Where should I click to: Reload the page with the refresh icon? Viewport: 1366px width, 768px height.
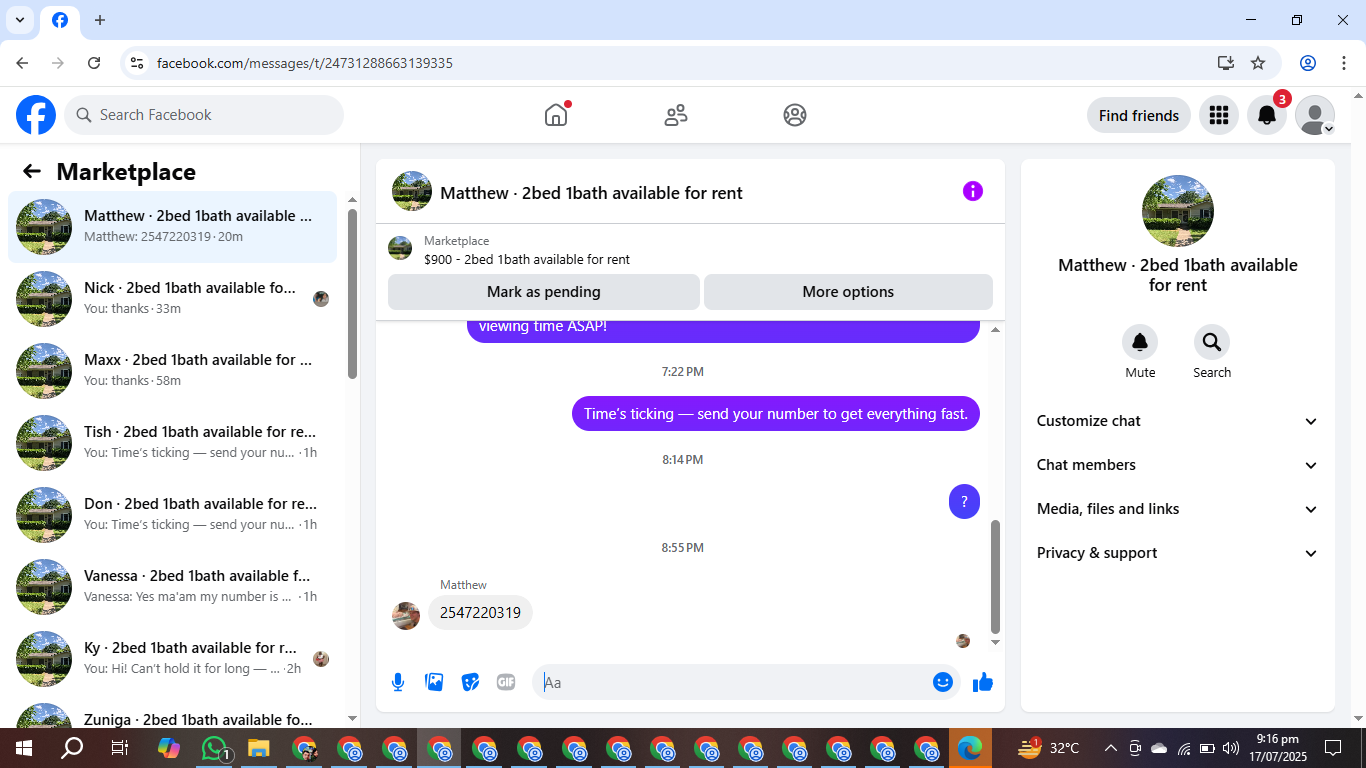pos(94,63)
